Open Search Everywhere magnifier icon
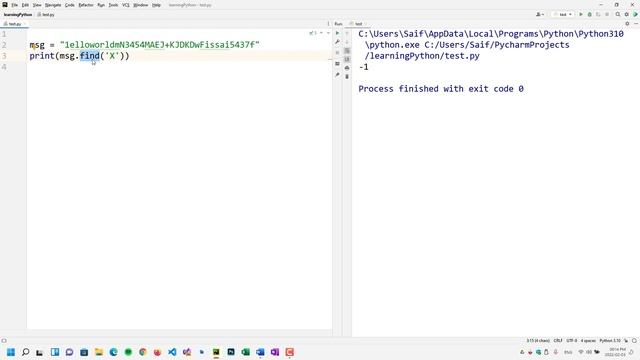Image resolution: width=640 pixels, height=360 pixels. (x=618, y=14)
